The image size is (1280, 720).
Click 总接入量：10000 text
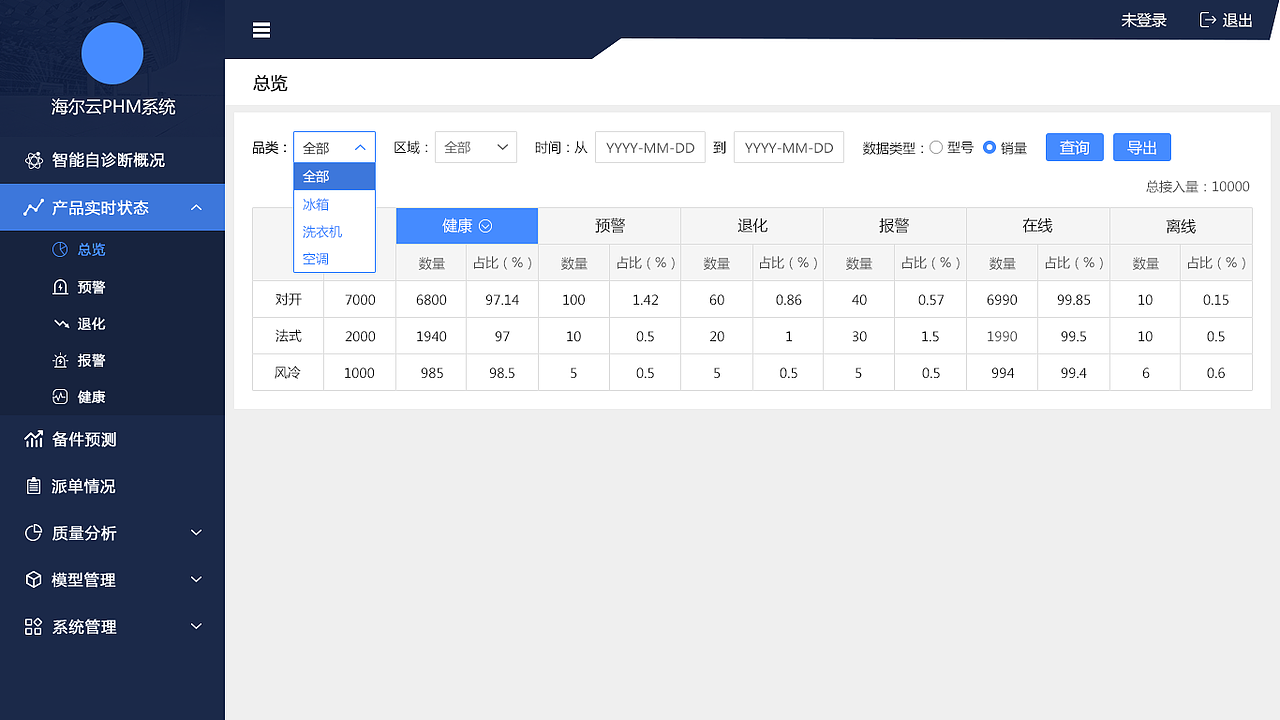1198,187
